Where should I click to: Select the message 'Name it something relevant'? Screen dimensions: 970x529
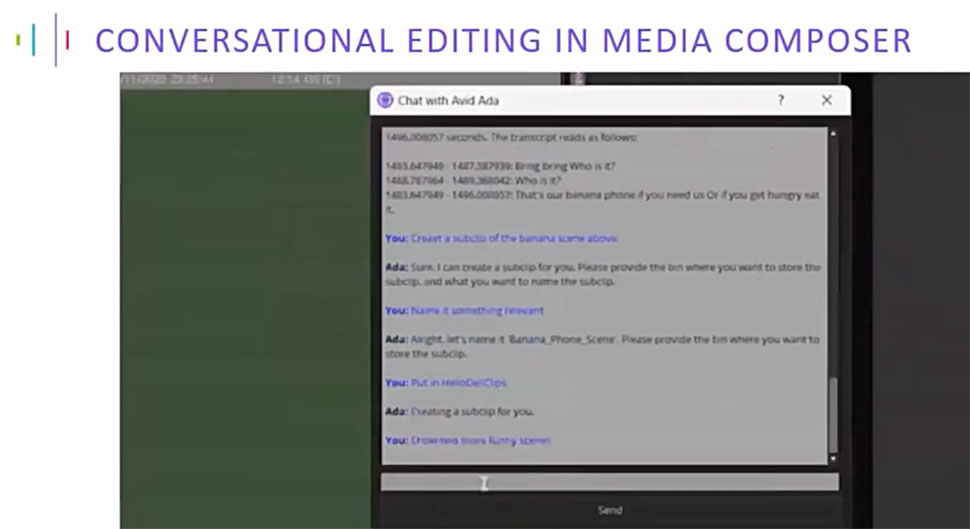[x=465, y=311]
